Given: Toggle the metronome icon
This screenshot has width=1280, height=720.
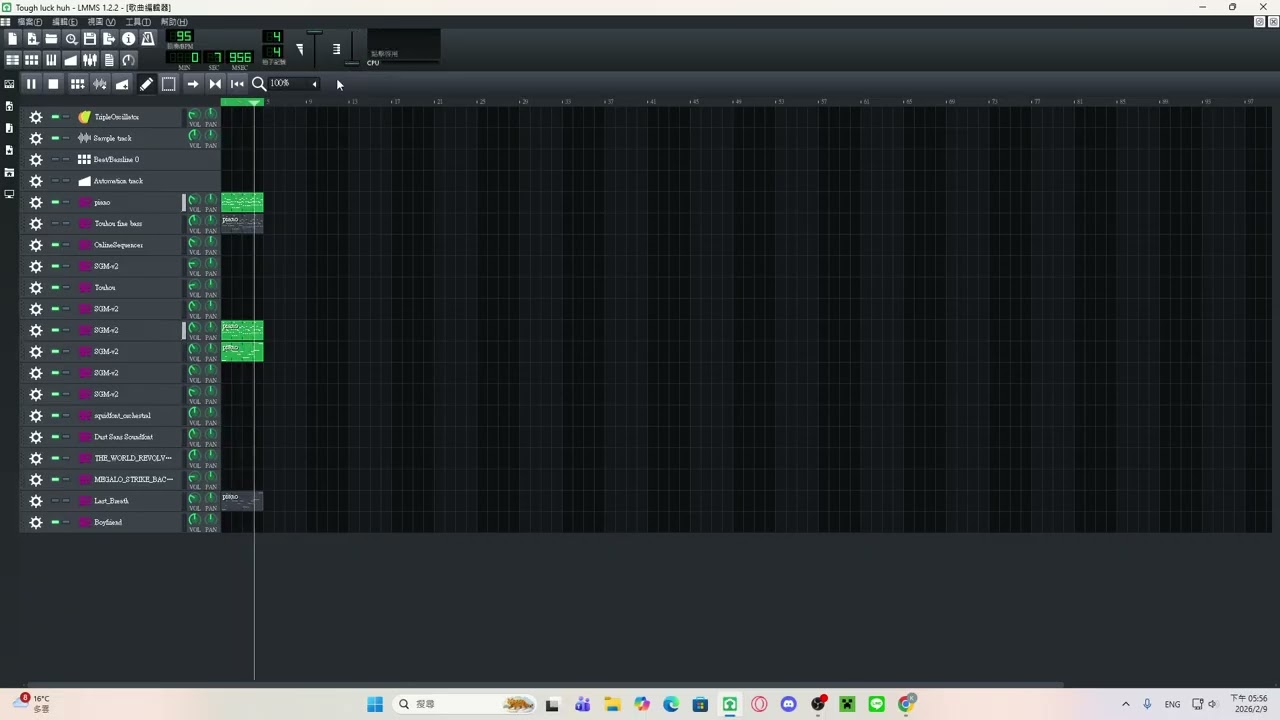Looking at the screenshot, I should pos(148,39).
